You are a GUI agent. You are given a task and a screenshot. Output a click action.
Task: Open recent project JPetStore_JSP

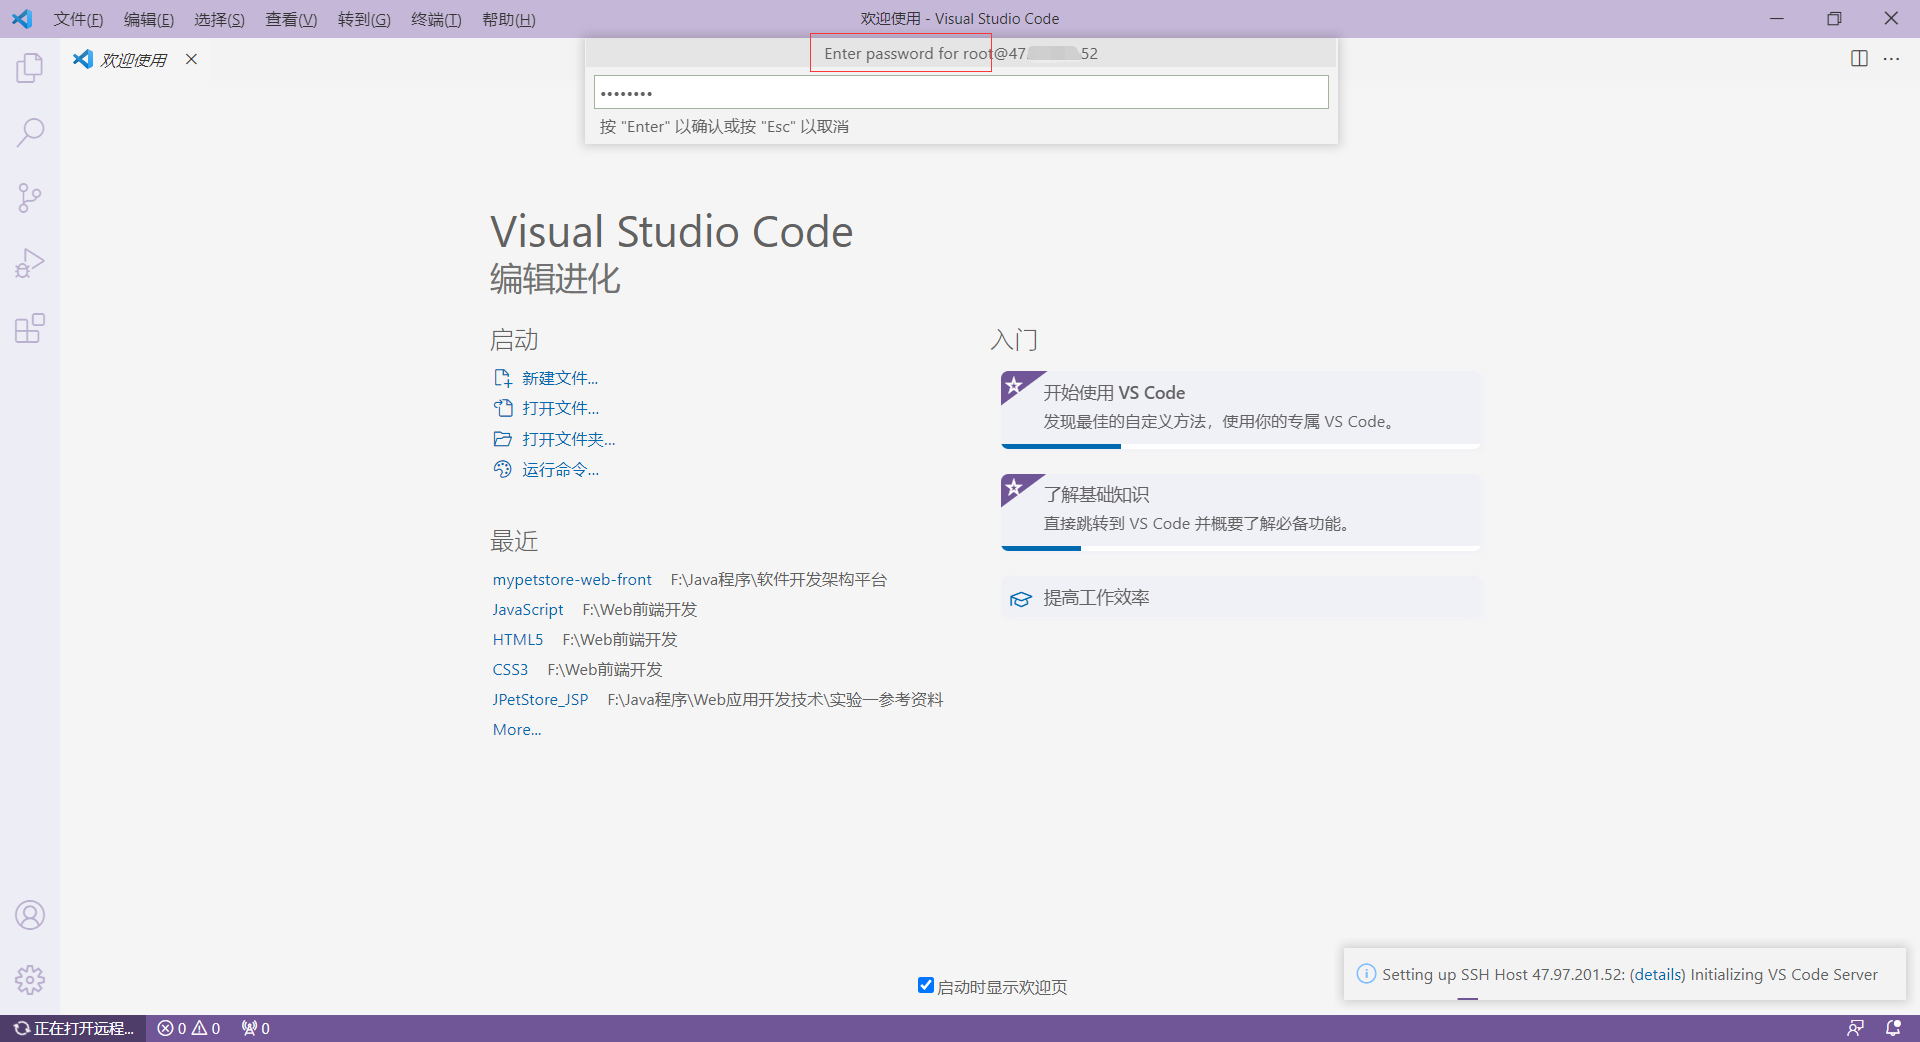point(540,699)
